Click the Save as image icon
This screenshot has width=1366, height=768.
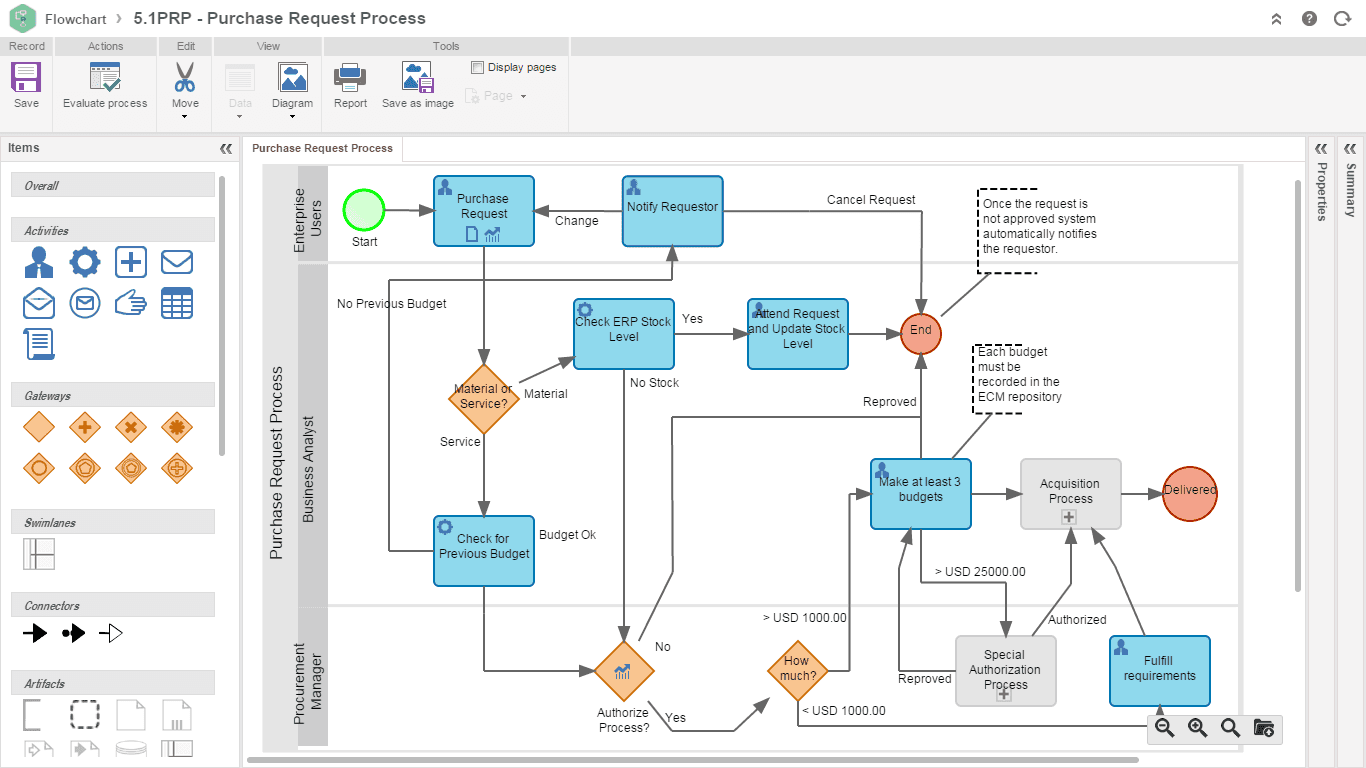click(417, 77)
